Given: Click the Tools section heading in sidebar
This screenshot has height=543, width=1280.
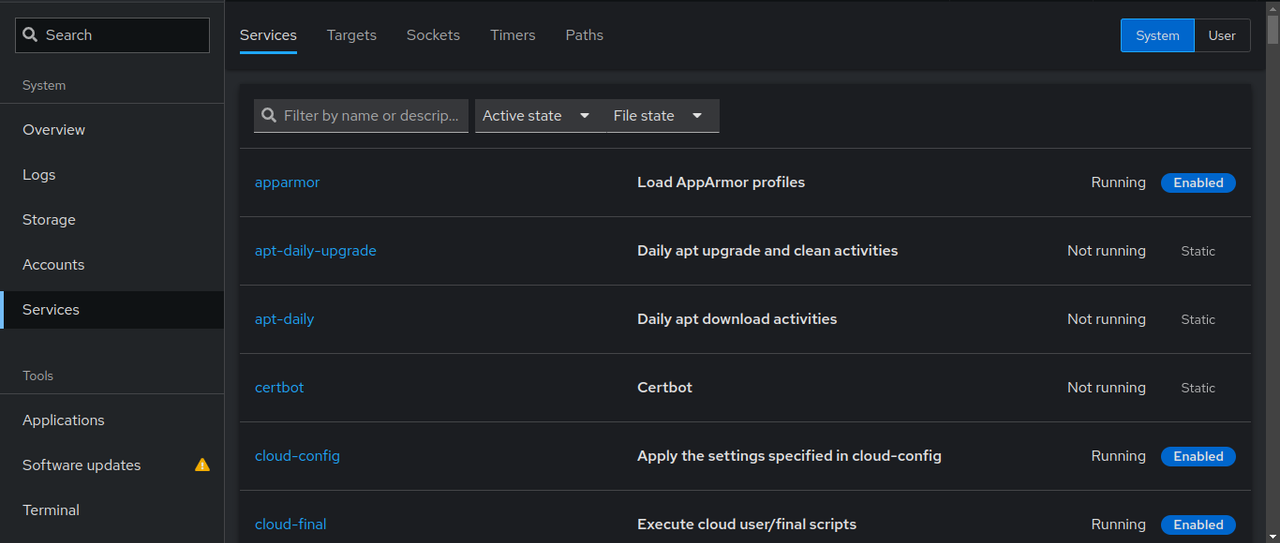Looking at the screenshot, I should 38,376.
